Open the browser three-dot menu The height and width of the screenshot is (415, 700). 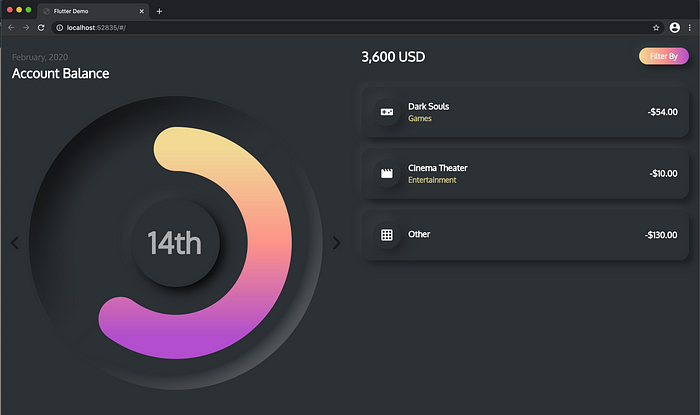690,28
